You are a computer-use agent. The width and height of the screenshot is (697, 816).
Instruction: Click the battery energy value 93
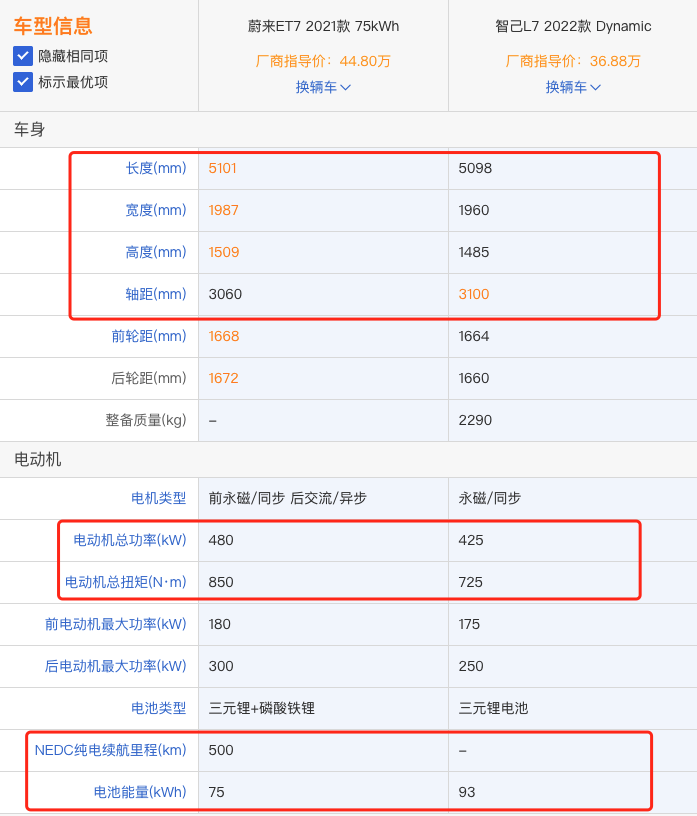coord(466,792)
